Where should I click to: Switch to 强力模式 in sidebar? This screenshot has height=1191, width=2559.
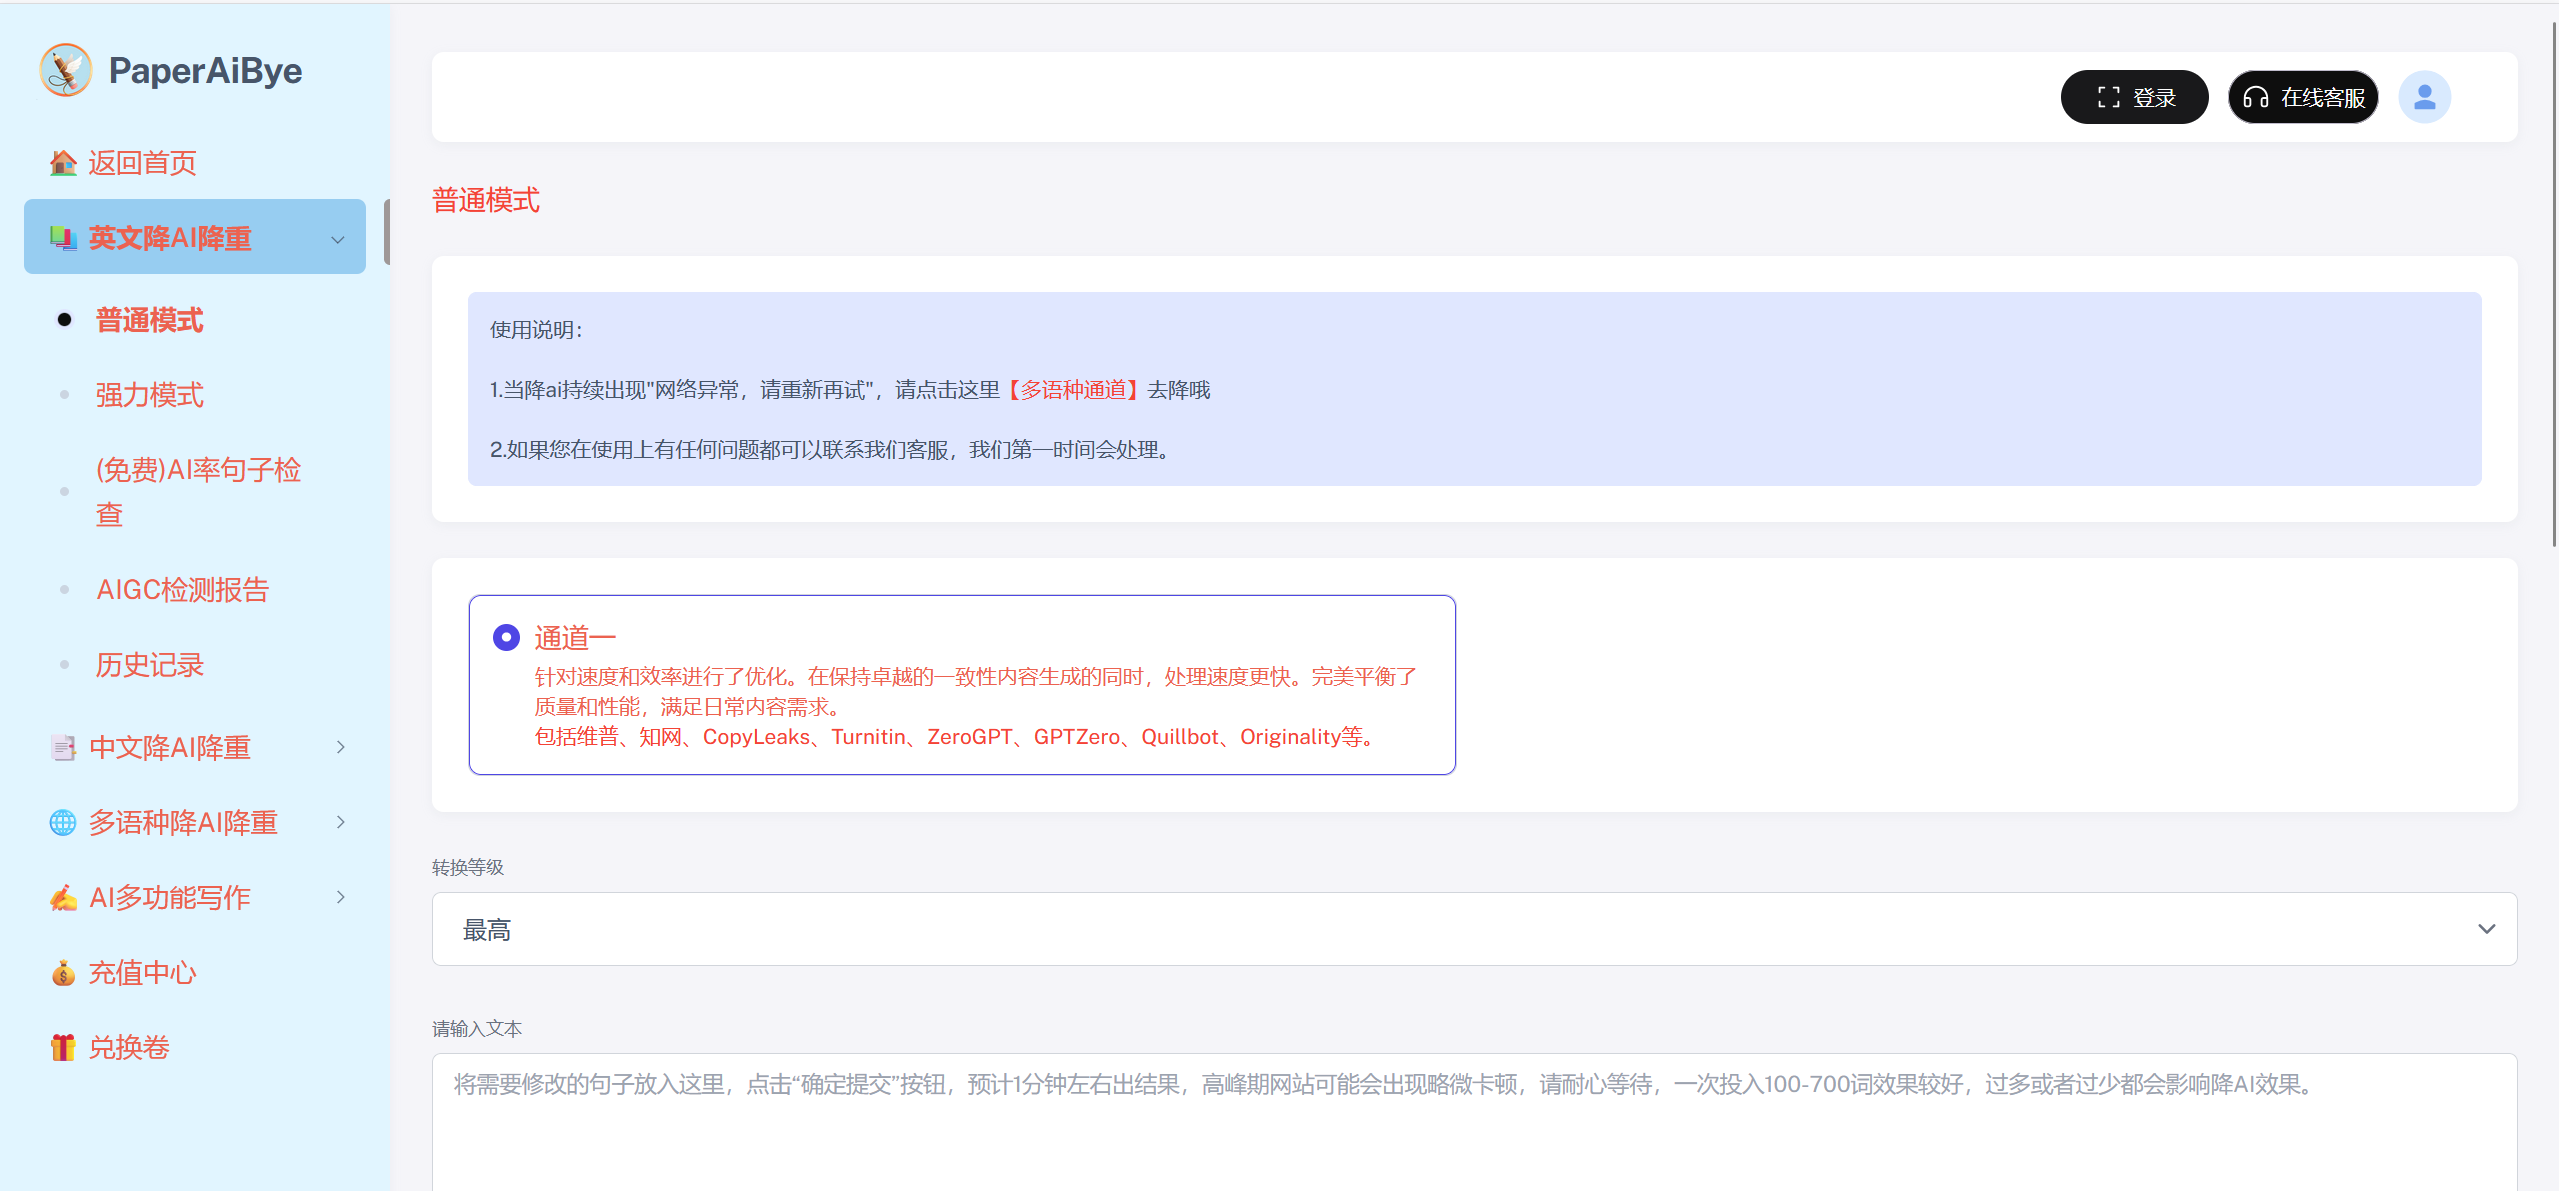(x=150, y=395)
